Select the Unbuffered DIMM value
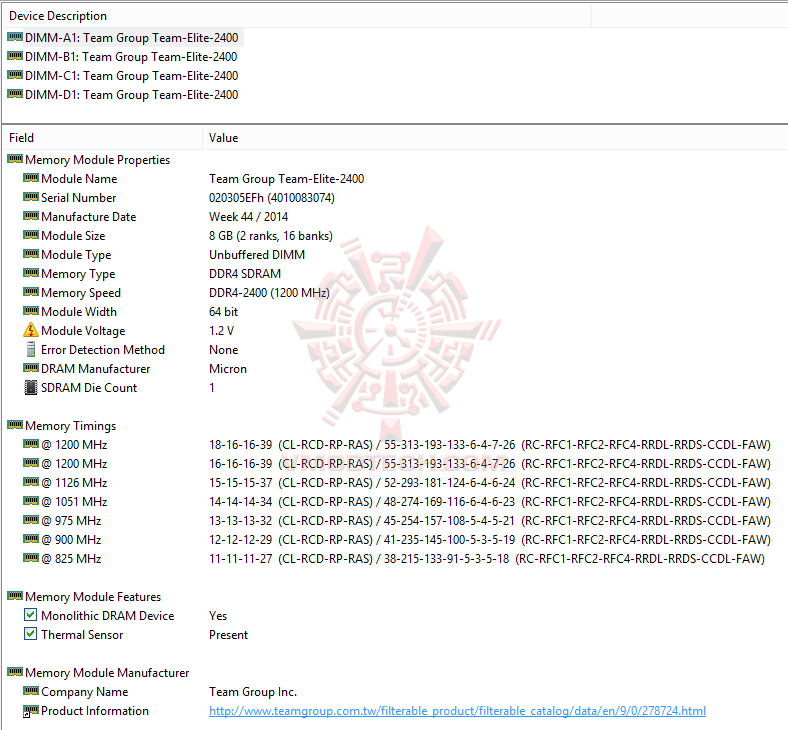The image size is (788, 730). pyautogui.click(x=257, y=255)
